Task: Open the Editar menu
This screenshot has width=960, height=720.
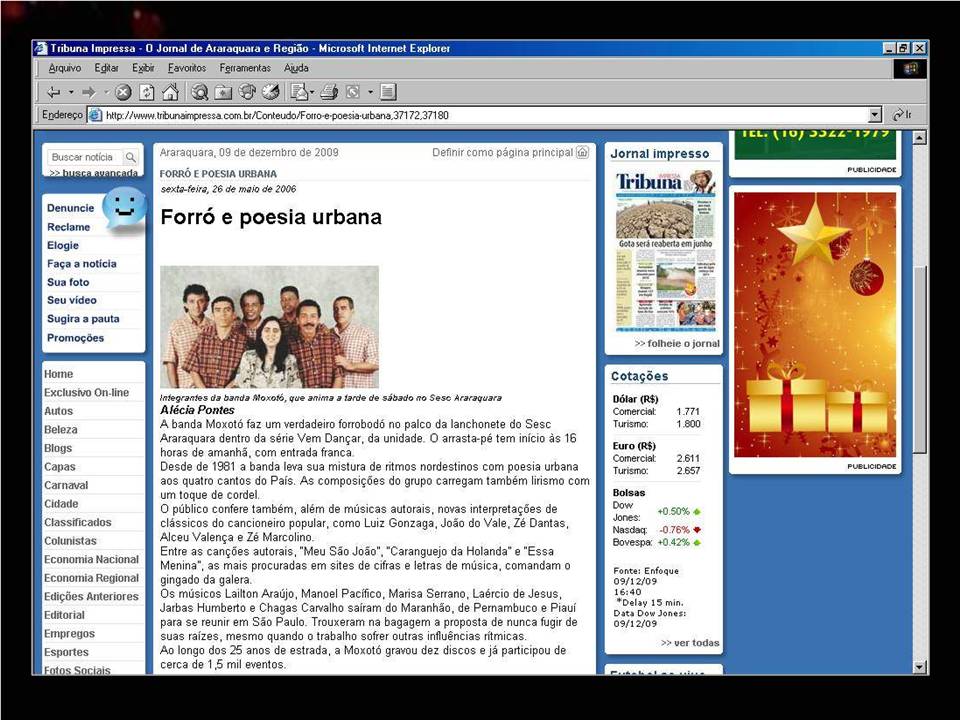Action: pyautogui.click(x=107, y=68)
